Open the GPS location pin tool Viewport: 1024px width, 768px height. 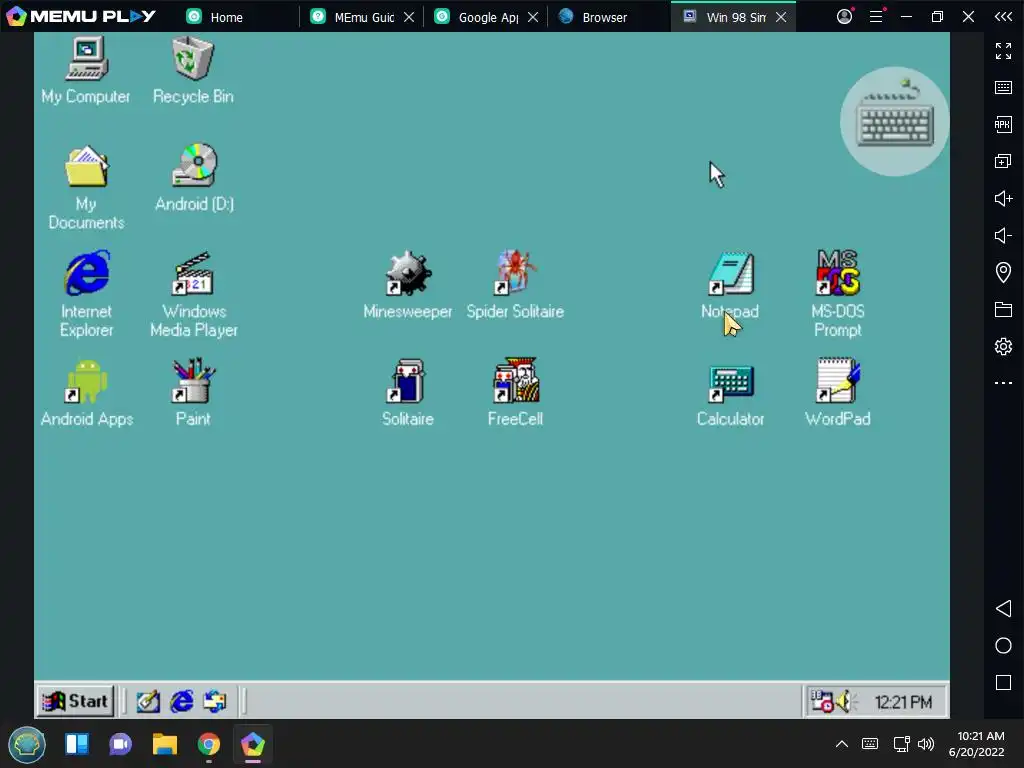[x=1003, y=272]
